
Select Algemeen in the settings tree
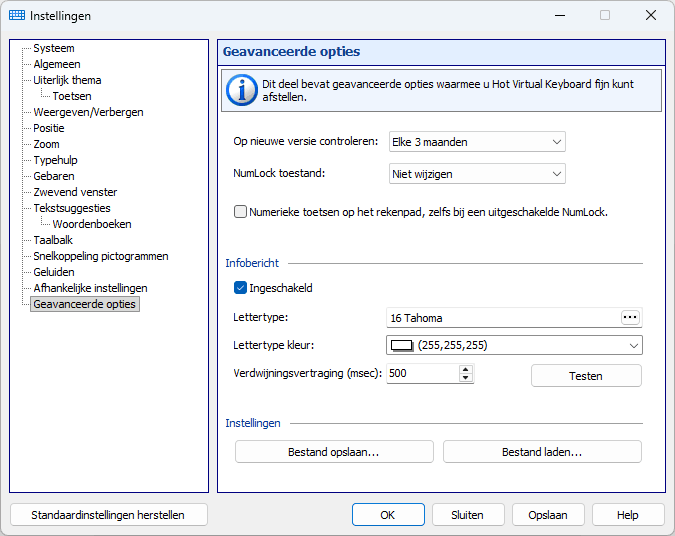pos(57,64)
